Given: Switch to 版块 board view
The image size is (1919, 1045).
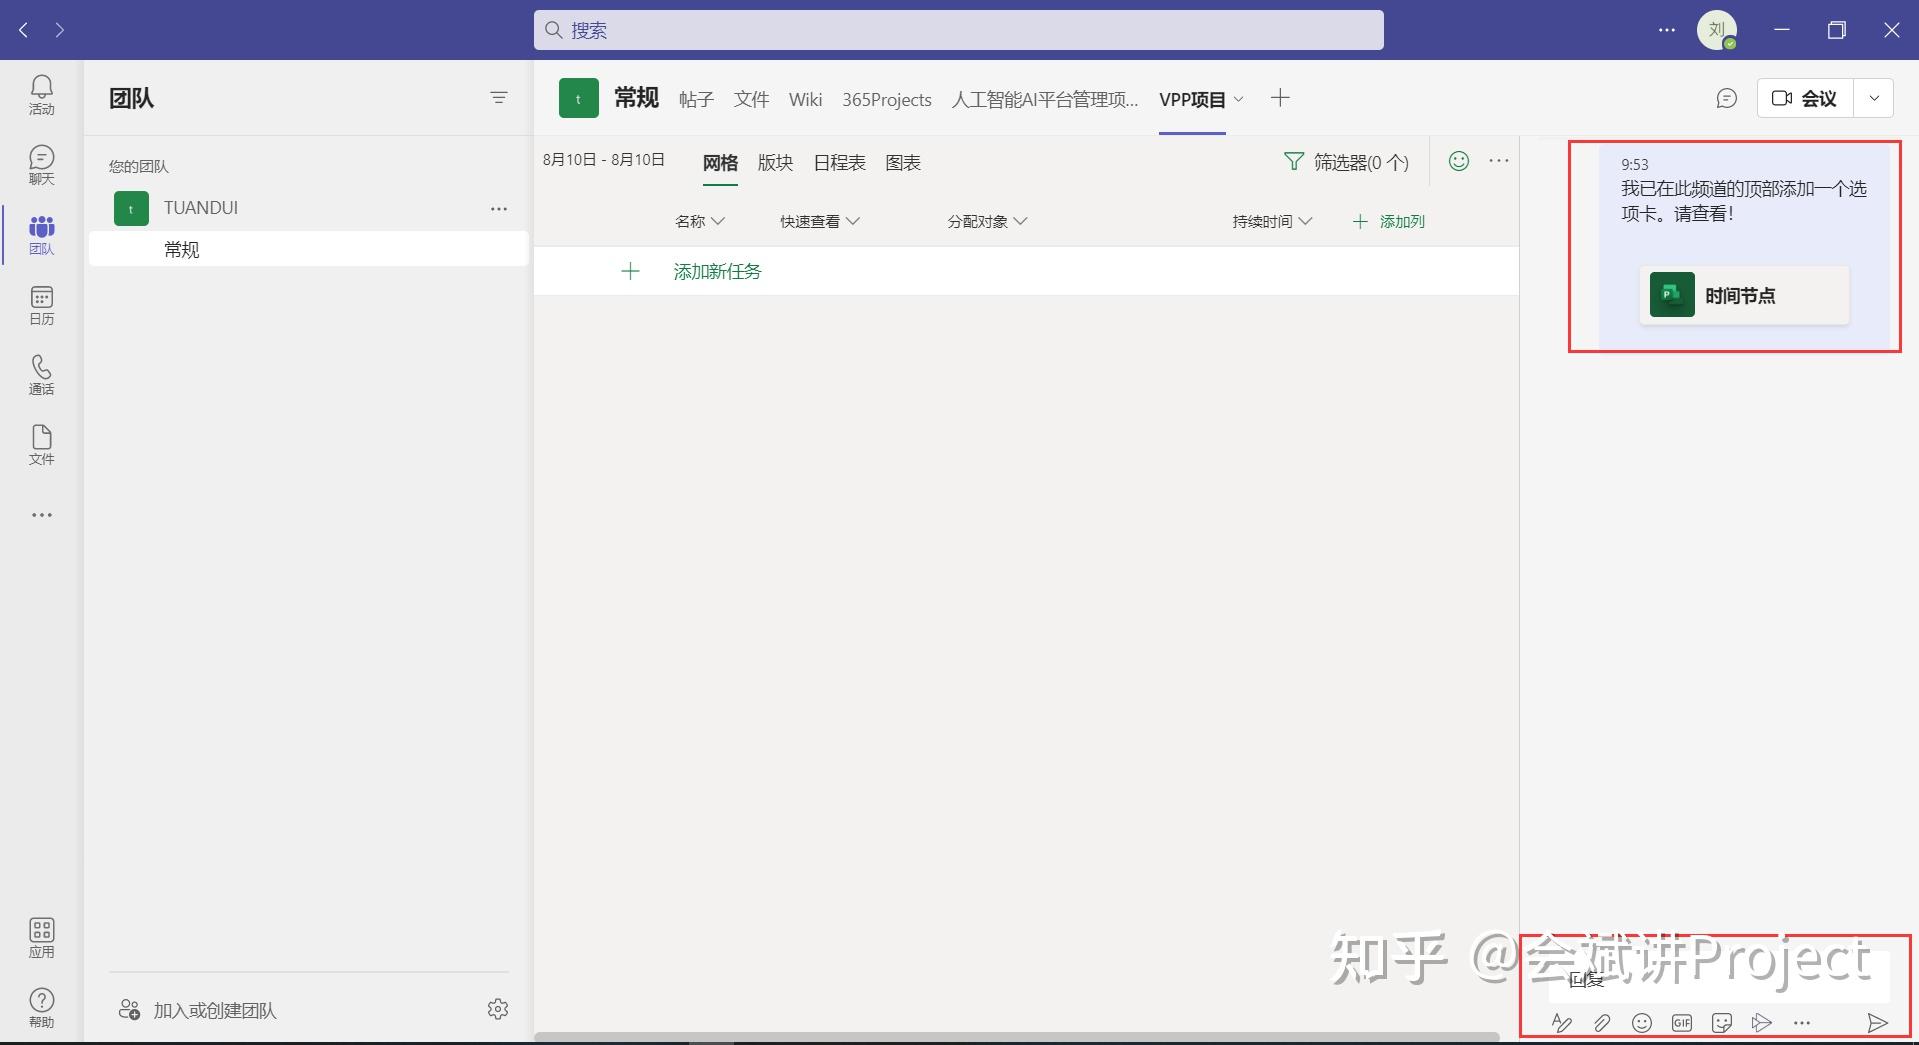Looking at the screenshot, I should pyautogui.click(x=775, y=163).
